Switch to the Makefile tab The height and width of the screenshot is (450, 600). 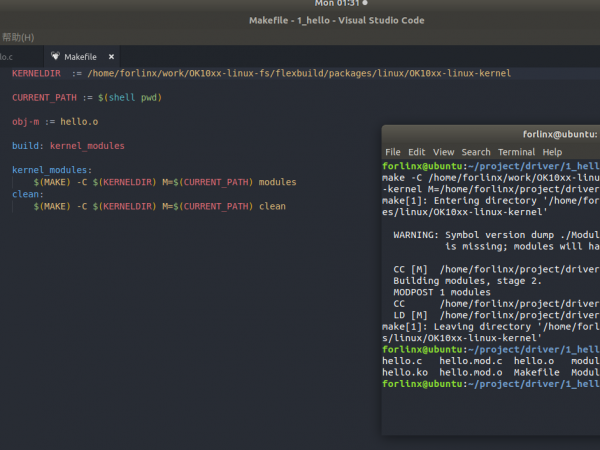pyautogui.click(x=80, y=57)
